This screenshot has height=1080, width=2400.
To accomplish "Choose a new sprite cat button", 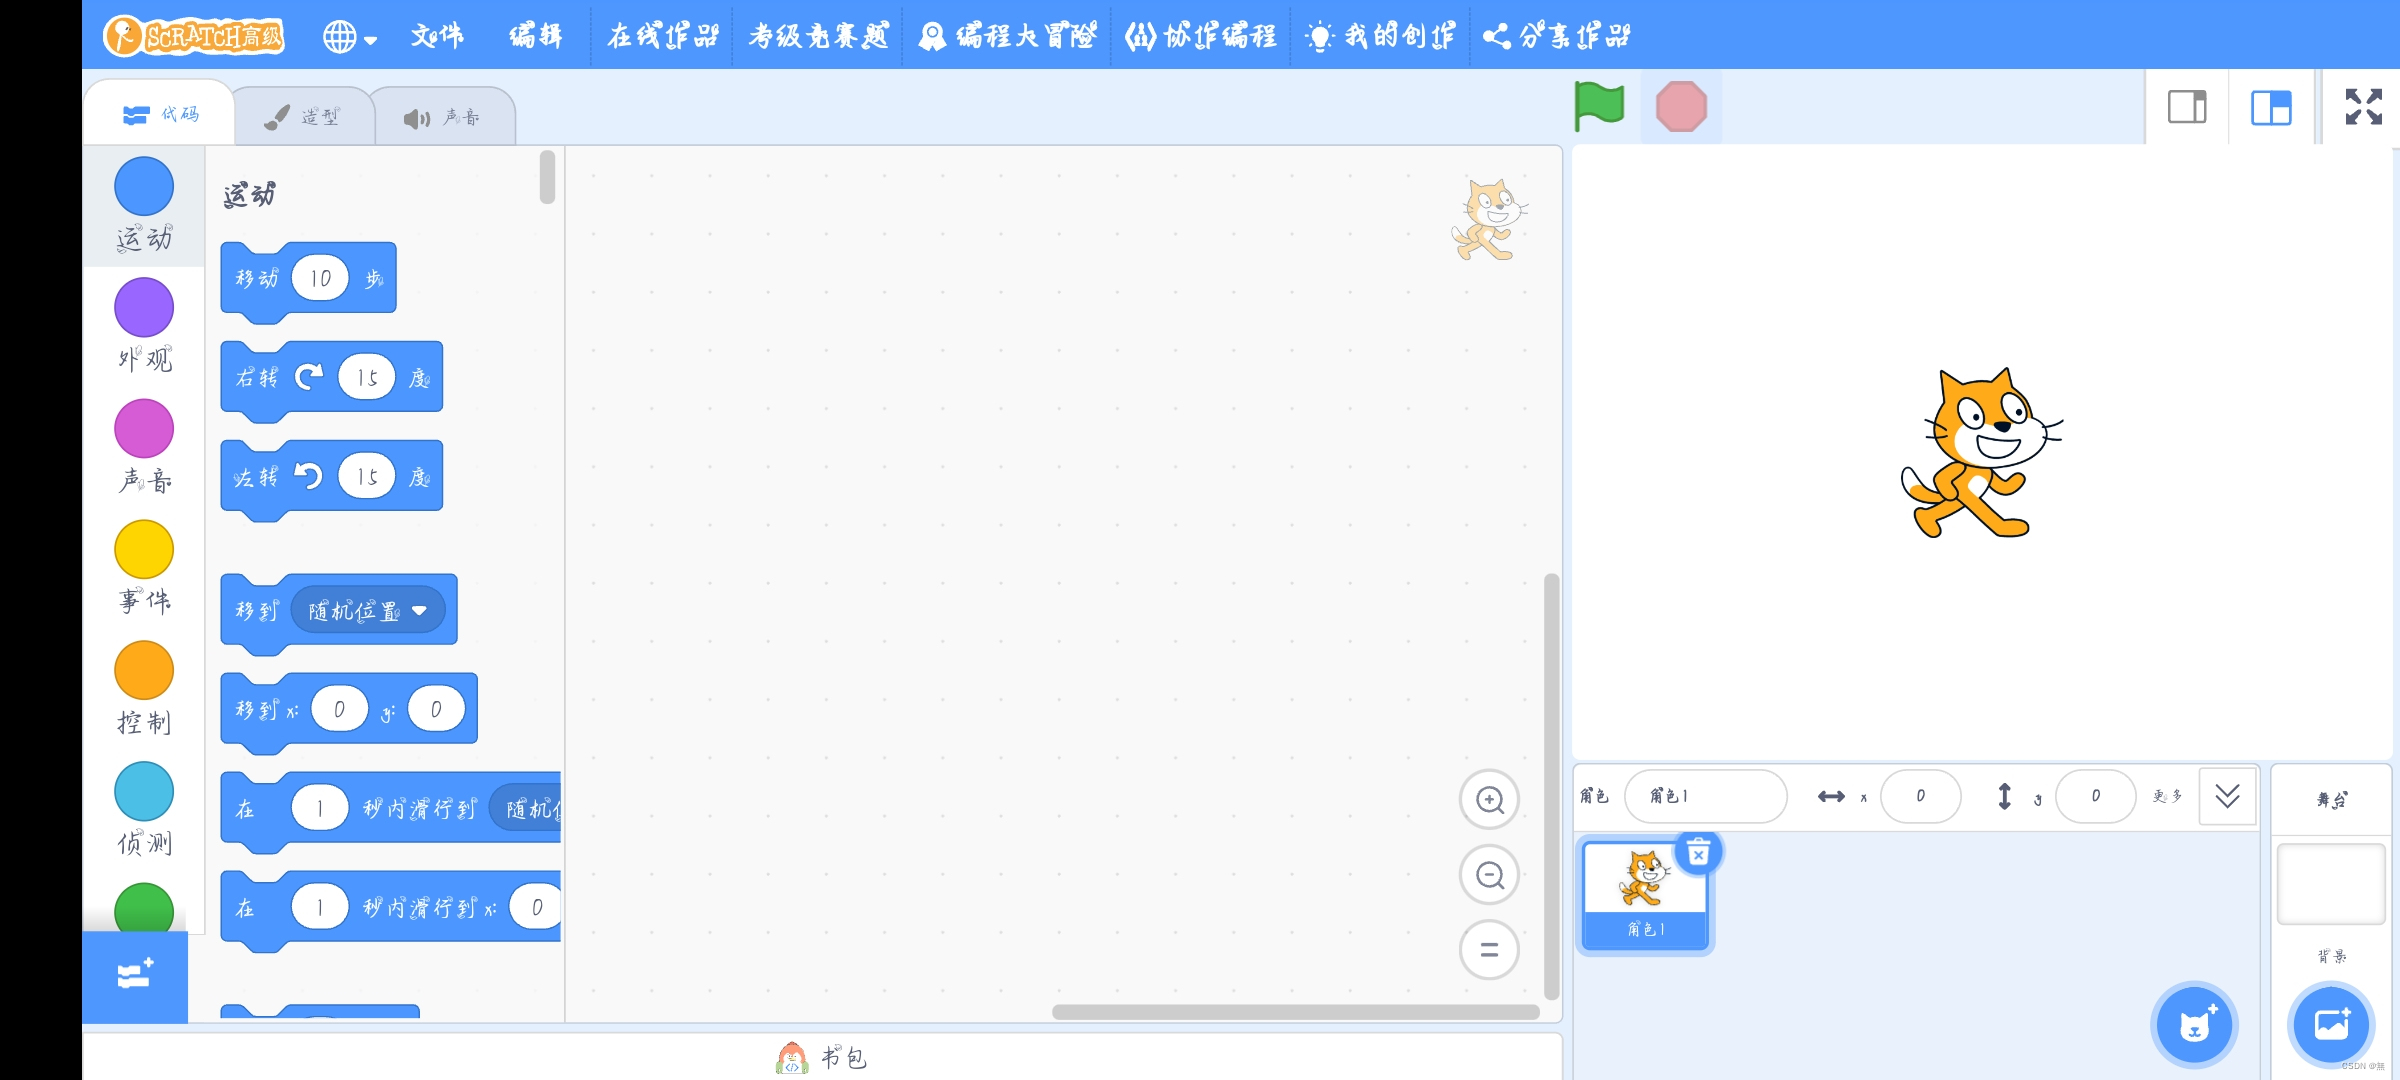I will point(2194,1025).
